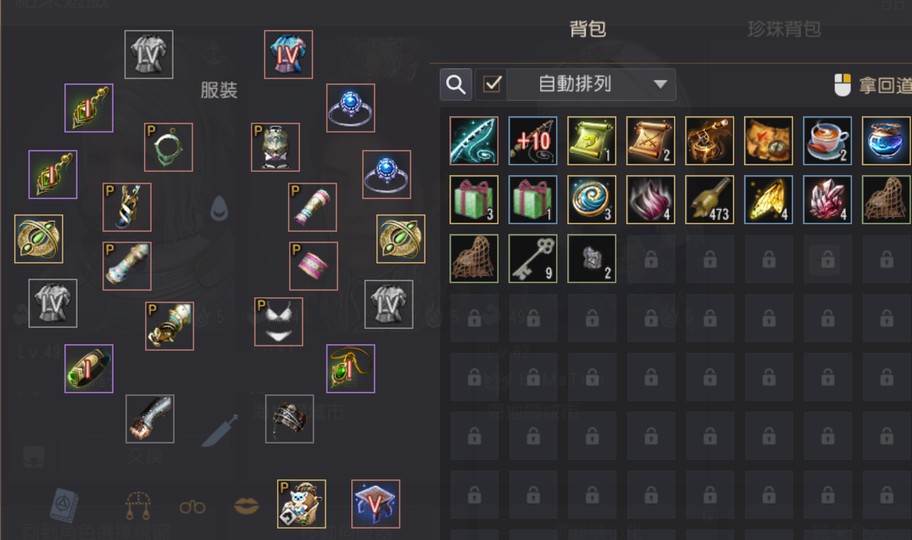Toggle the lips display icon
The image size is (912, 540).
pos(247,506)
